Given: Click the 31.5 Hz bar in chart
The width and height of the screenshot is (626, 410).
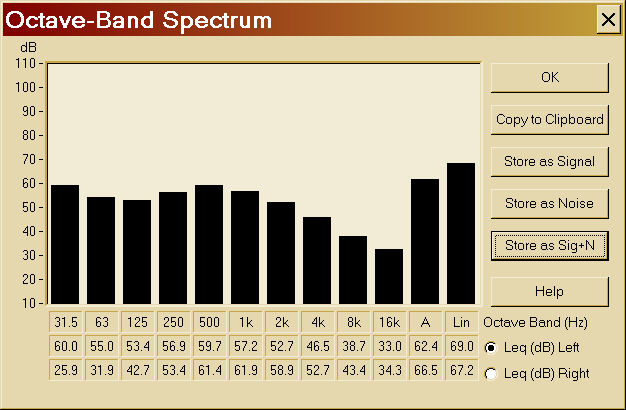Looking at the screenshot, I should click(x=65, y=244).
